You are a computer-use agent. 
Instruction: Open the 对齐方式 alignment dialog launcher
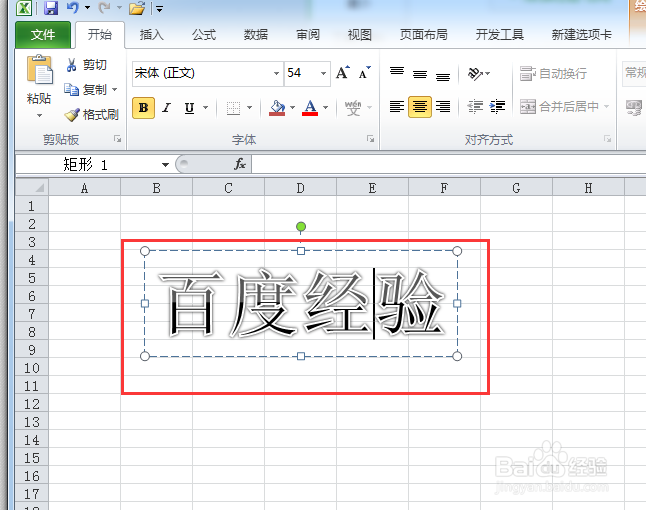pos(607,139)
